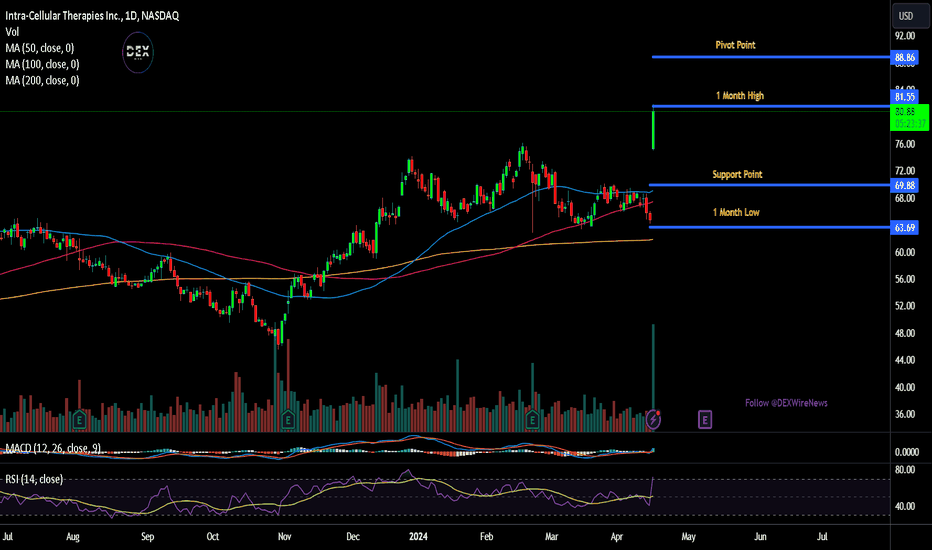Open the lightning bolt news event icon
Screen dimensions: 932x550
pyautogui.click(x=653, y=420)
